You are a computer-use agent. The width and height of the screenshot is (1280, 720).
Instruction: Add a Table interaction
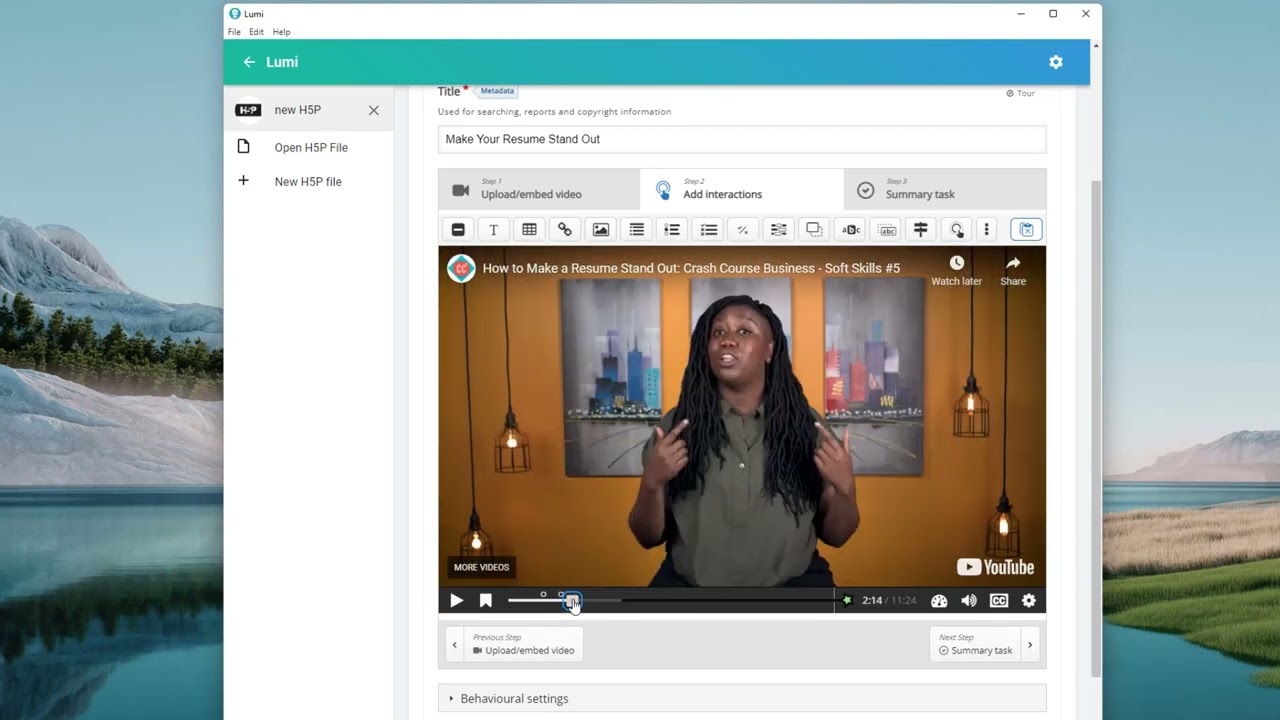click(x=529, y=230)
